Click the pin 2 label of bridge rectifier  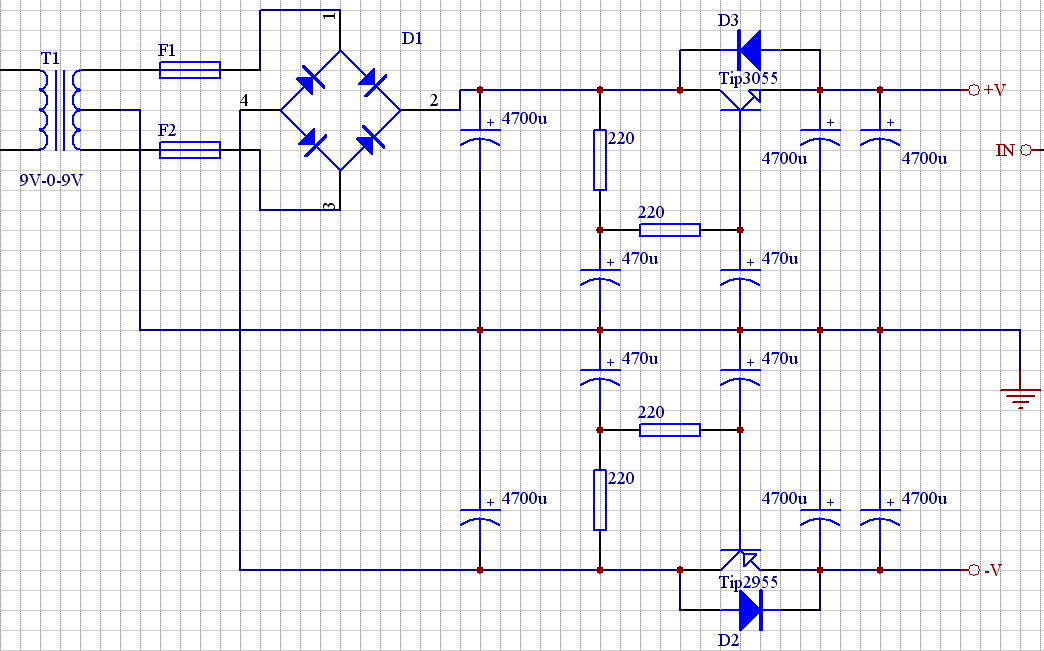point(433,99)
